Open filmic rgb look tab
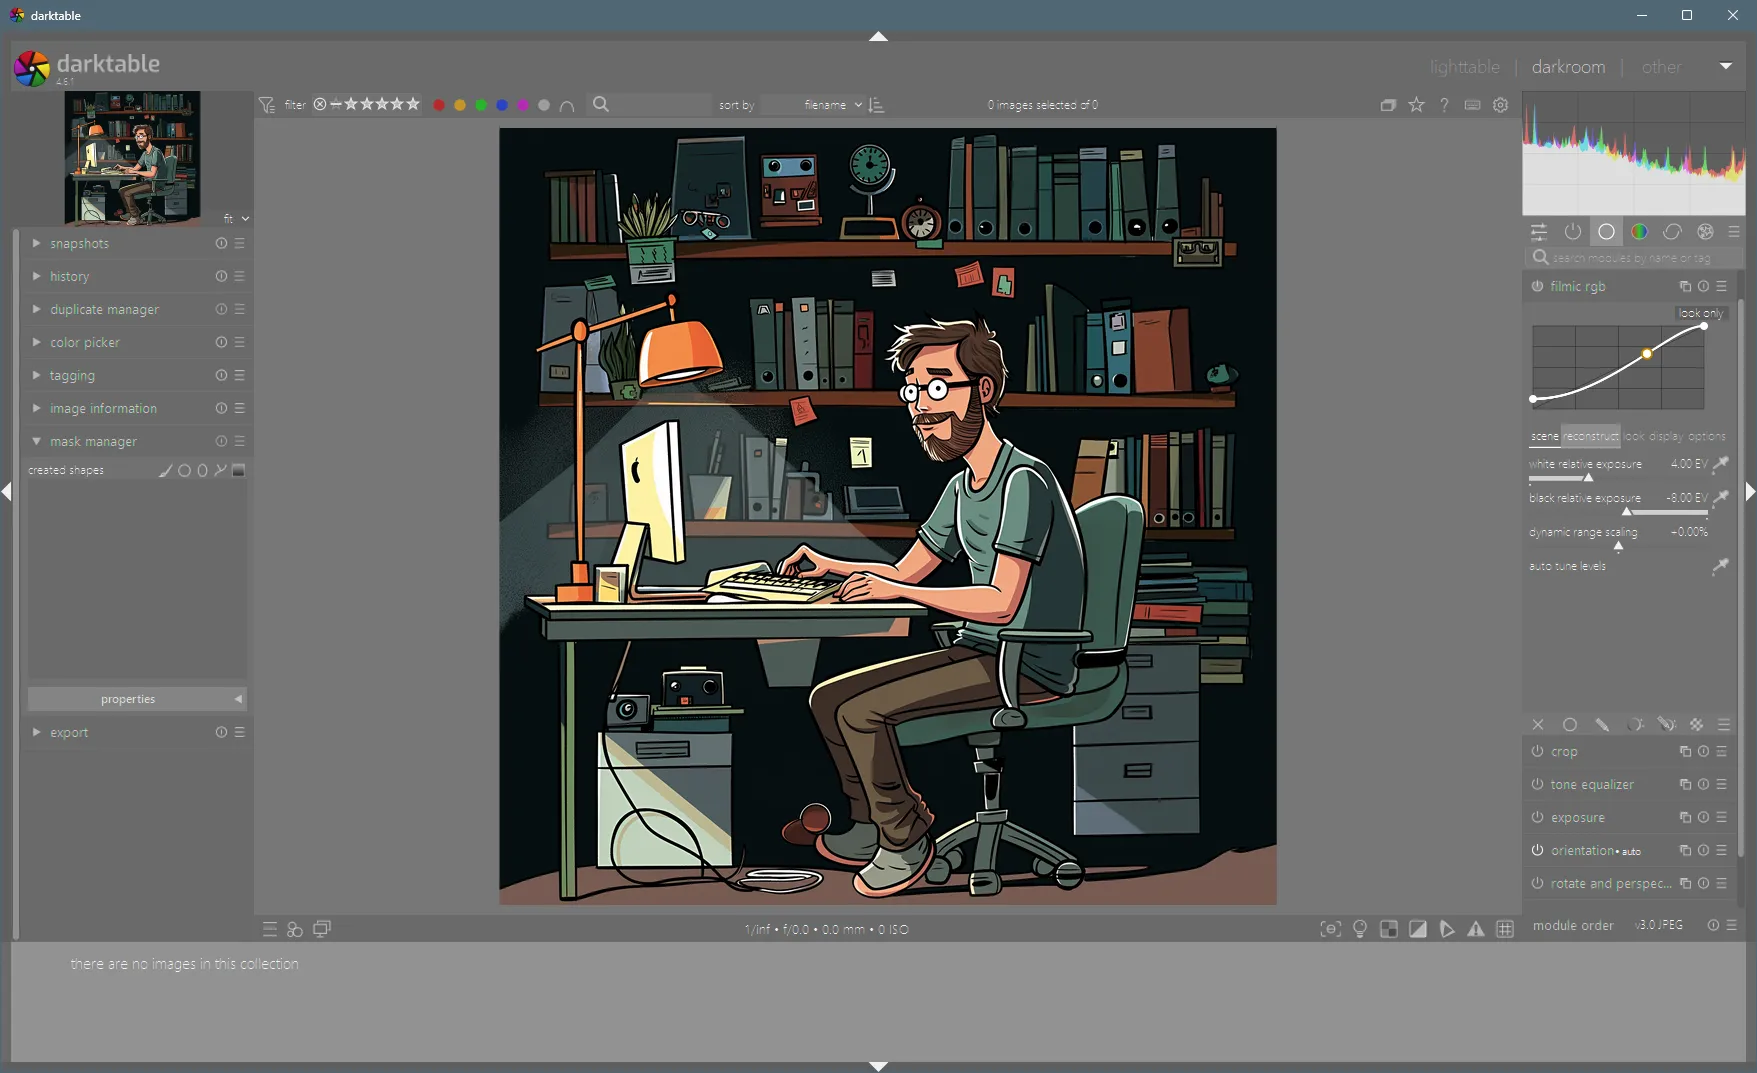This screenshot has width=1757, height=1073. (x=1634, y=437)
